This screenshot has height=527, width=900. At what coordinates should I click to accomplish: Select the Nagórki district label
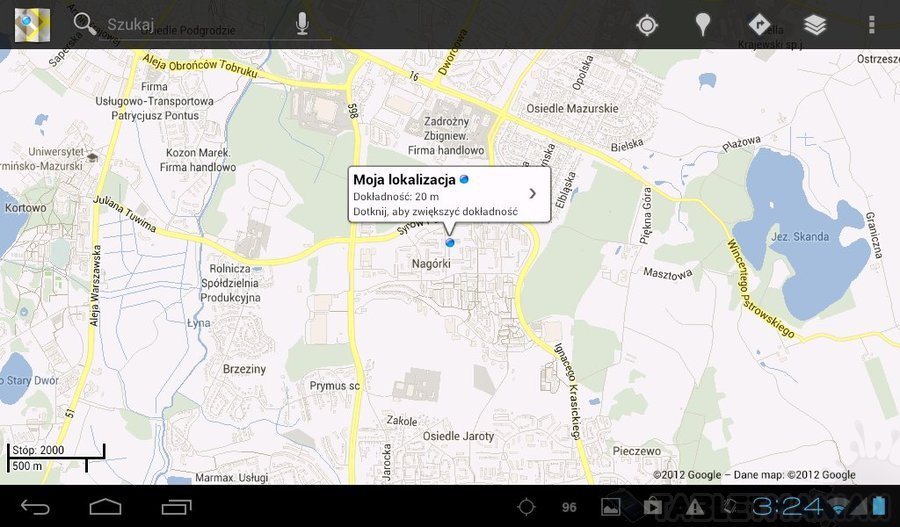point(431,264)
